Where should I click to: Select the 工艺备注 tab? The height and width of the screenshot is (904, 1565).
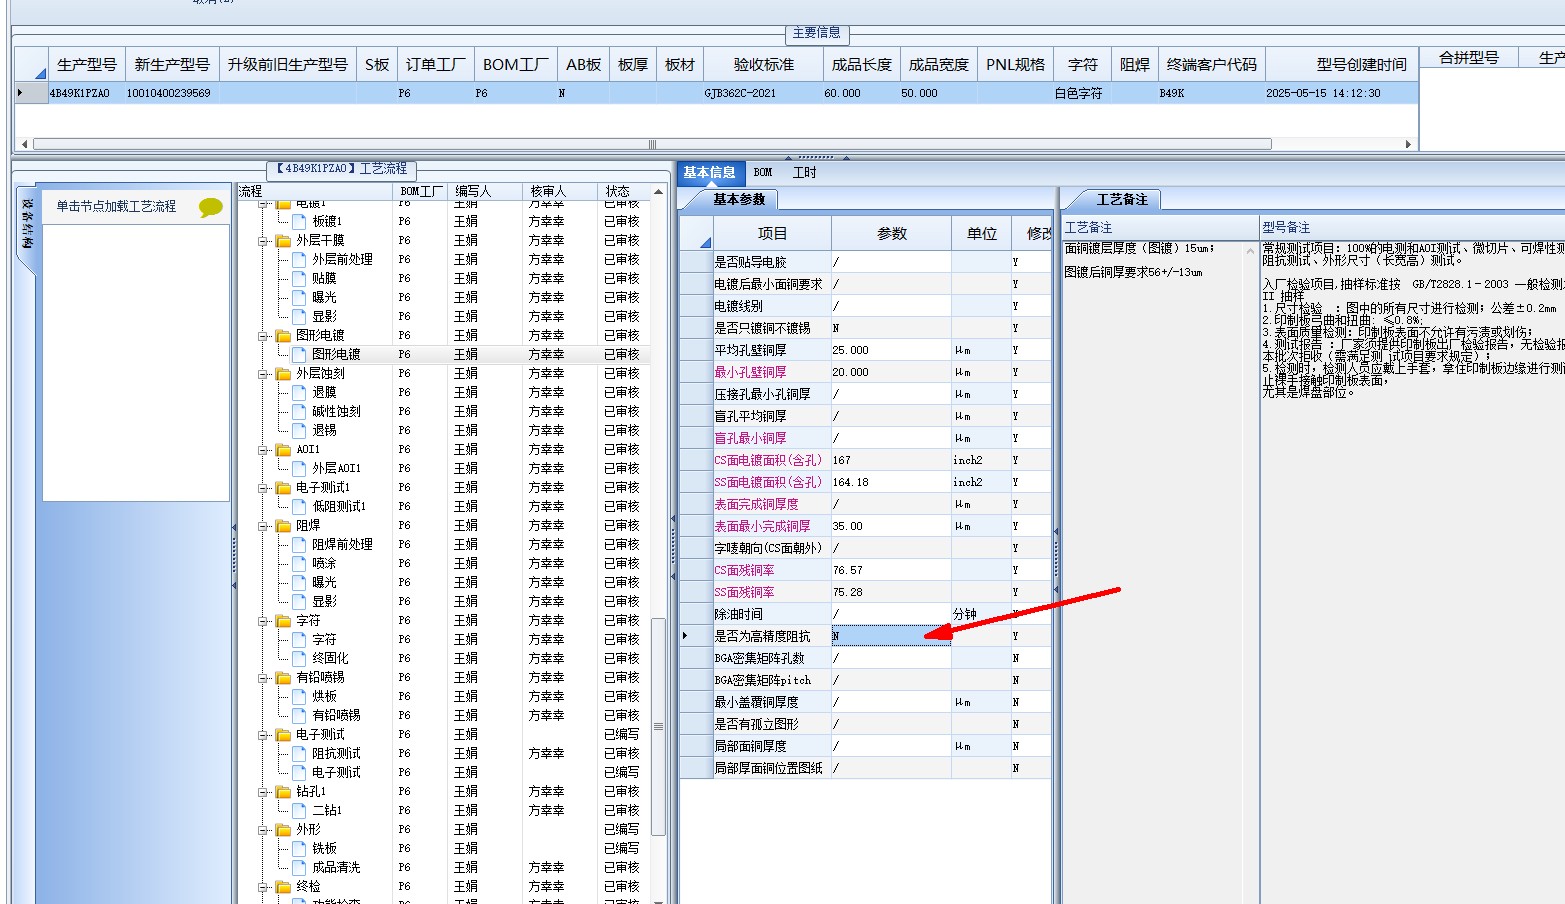pos(1123,199)
